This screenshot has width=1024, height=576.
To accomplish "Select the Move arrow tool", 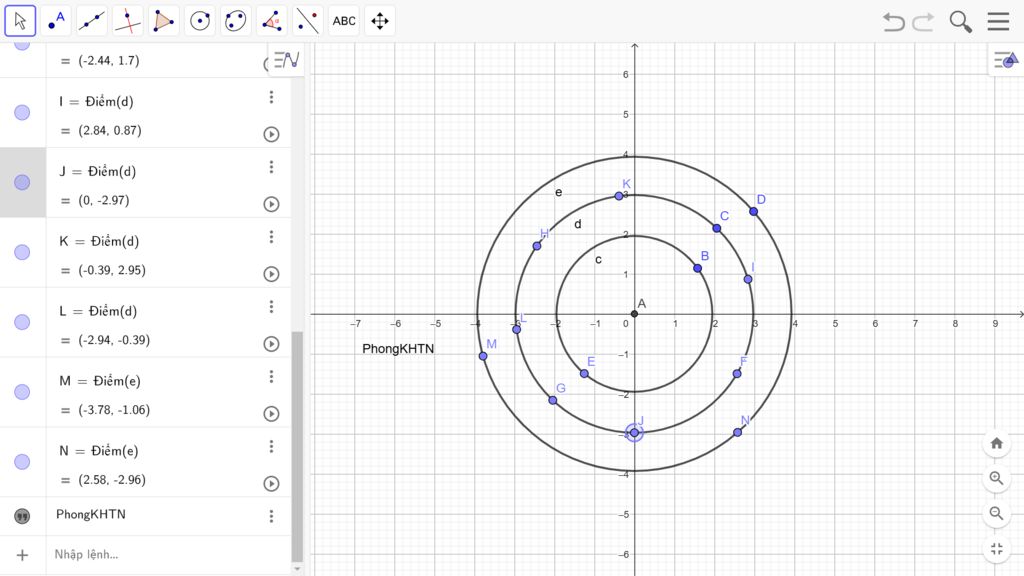I will [x=20, y=20].
